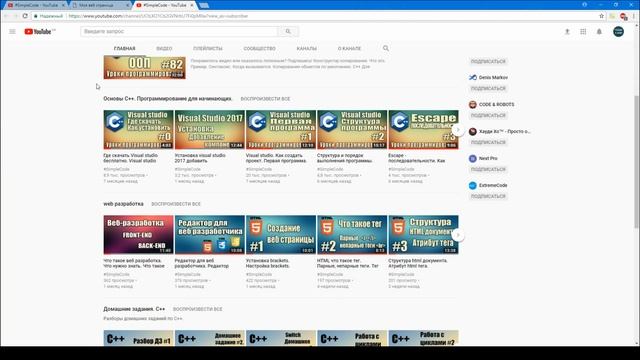Open the YouTube hamburger guide menu
Screen dimensions: 640x360
12,31
